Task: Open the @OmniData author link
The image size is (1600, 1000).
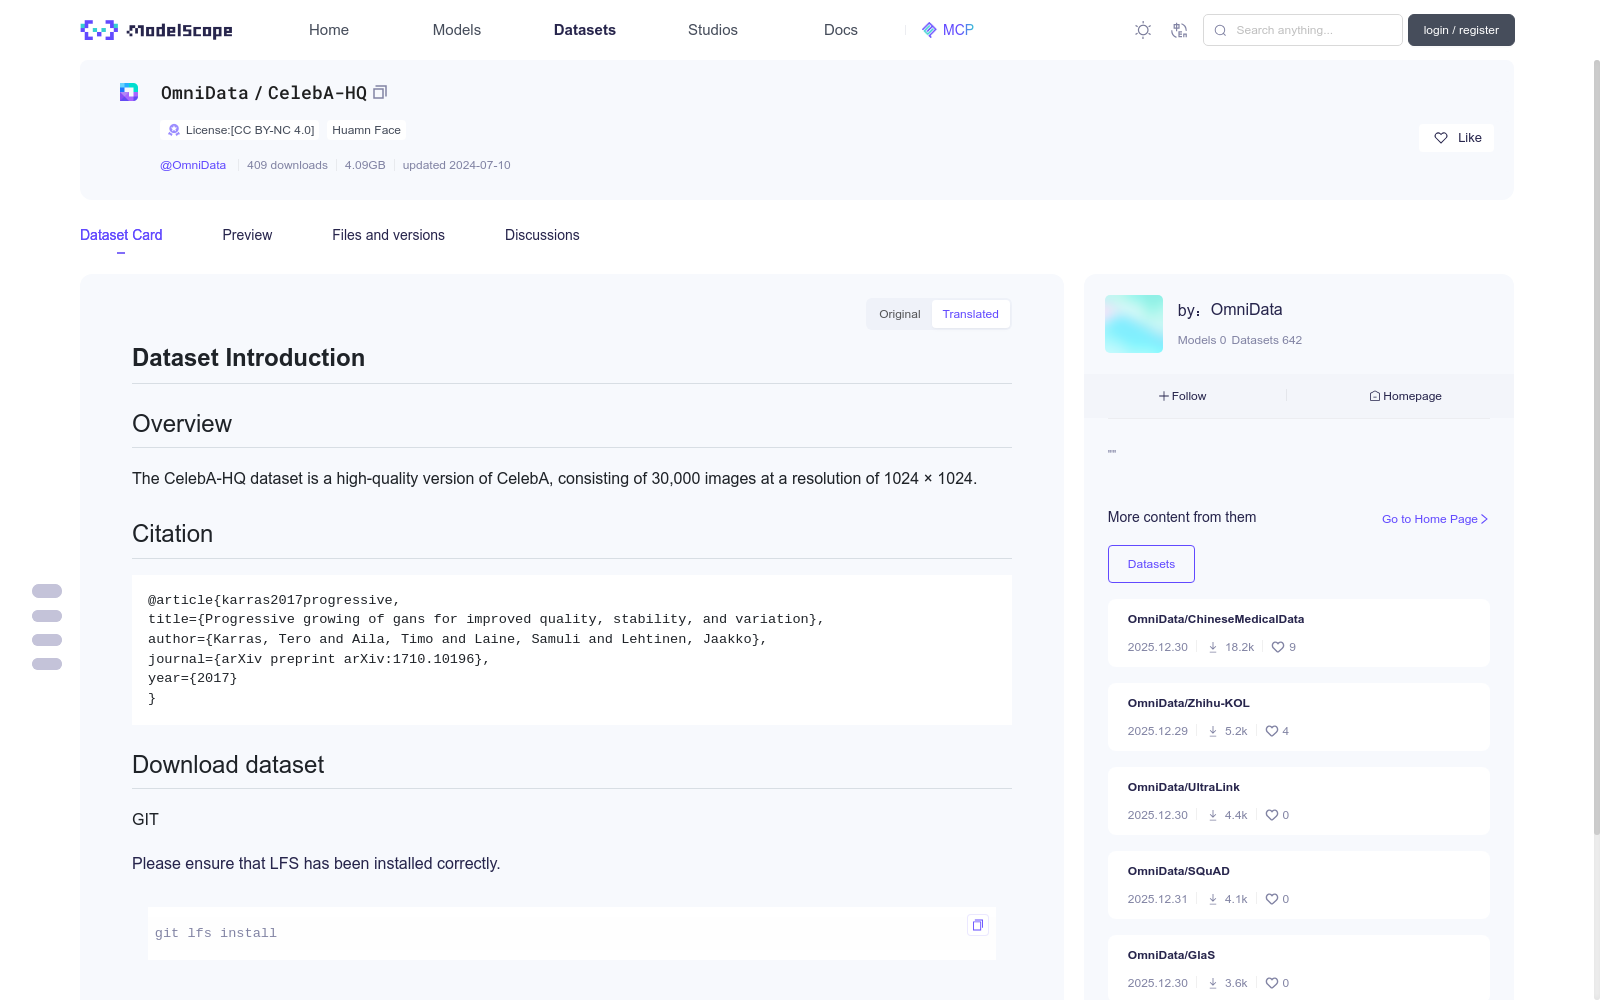Action: click(x=193, y=165)
